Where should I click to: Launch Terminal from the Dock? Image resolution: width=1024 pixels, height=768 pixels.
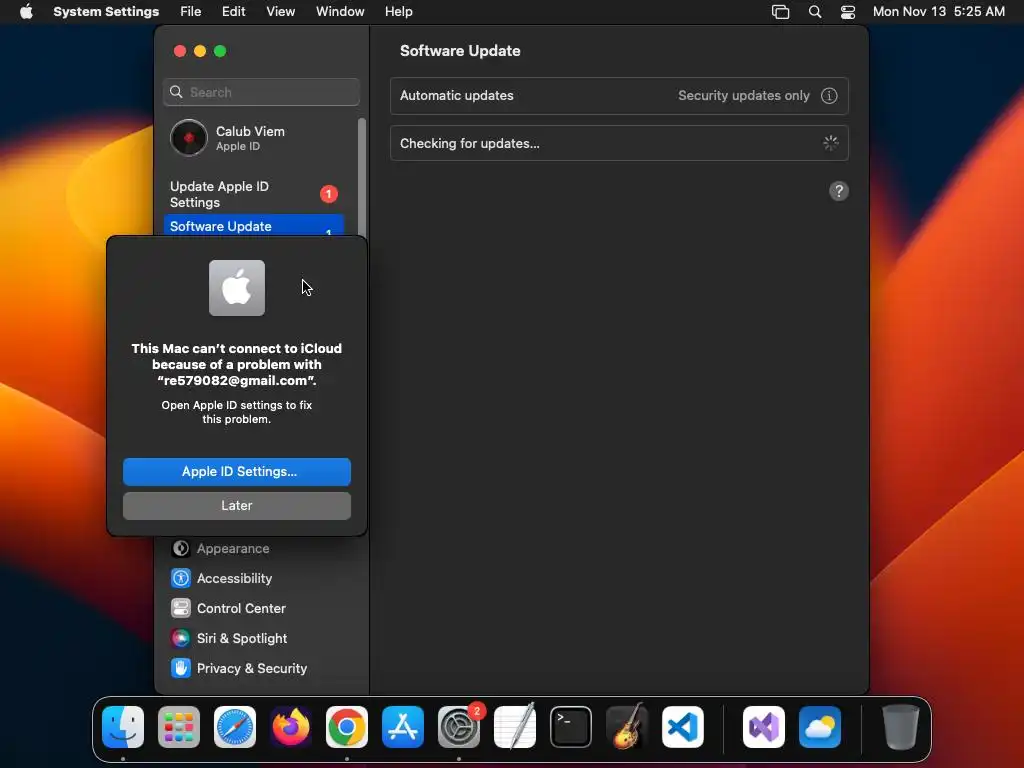(x=571, y=727)
